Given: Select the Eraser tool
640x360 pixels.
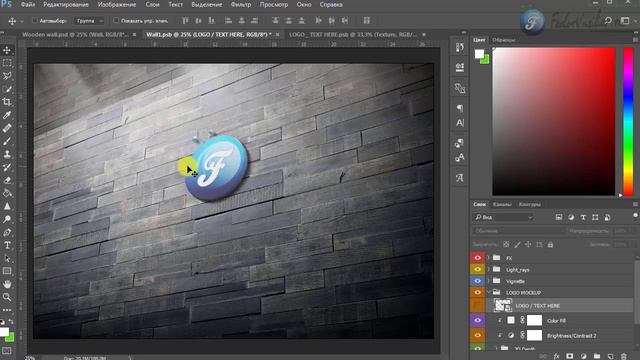Looking at the screenshot, I should (7, 180).
